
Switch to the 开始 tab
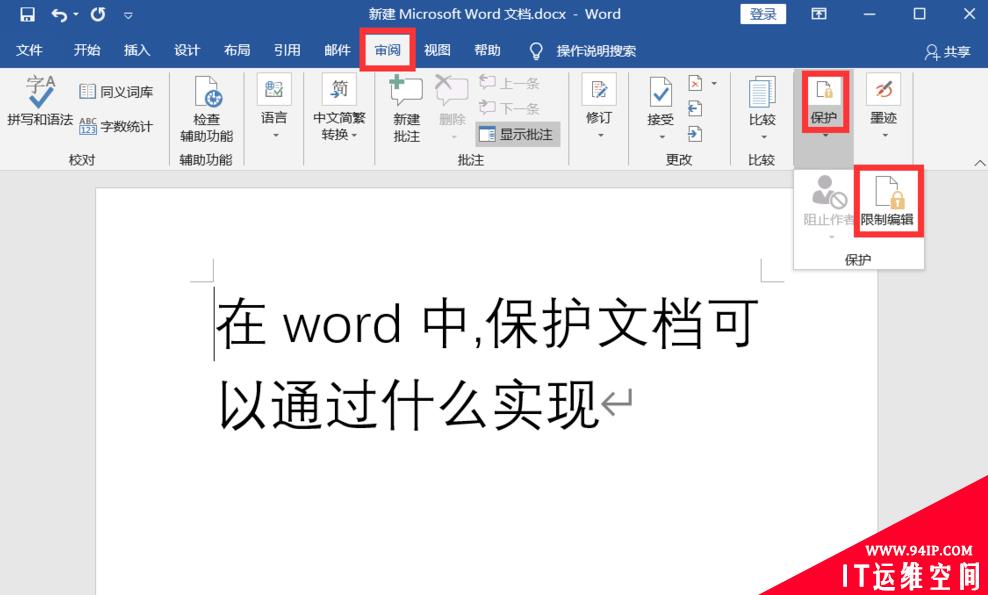click(x=87, y=50)
